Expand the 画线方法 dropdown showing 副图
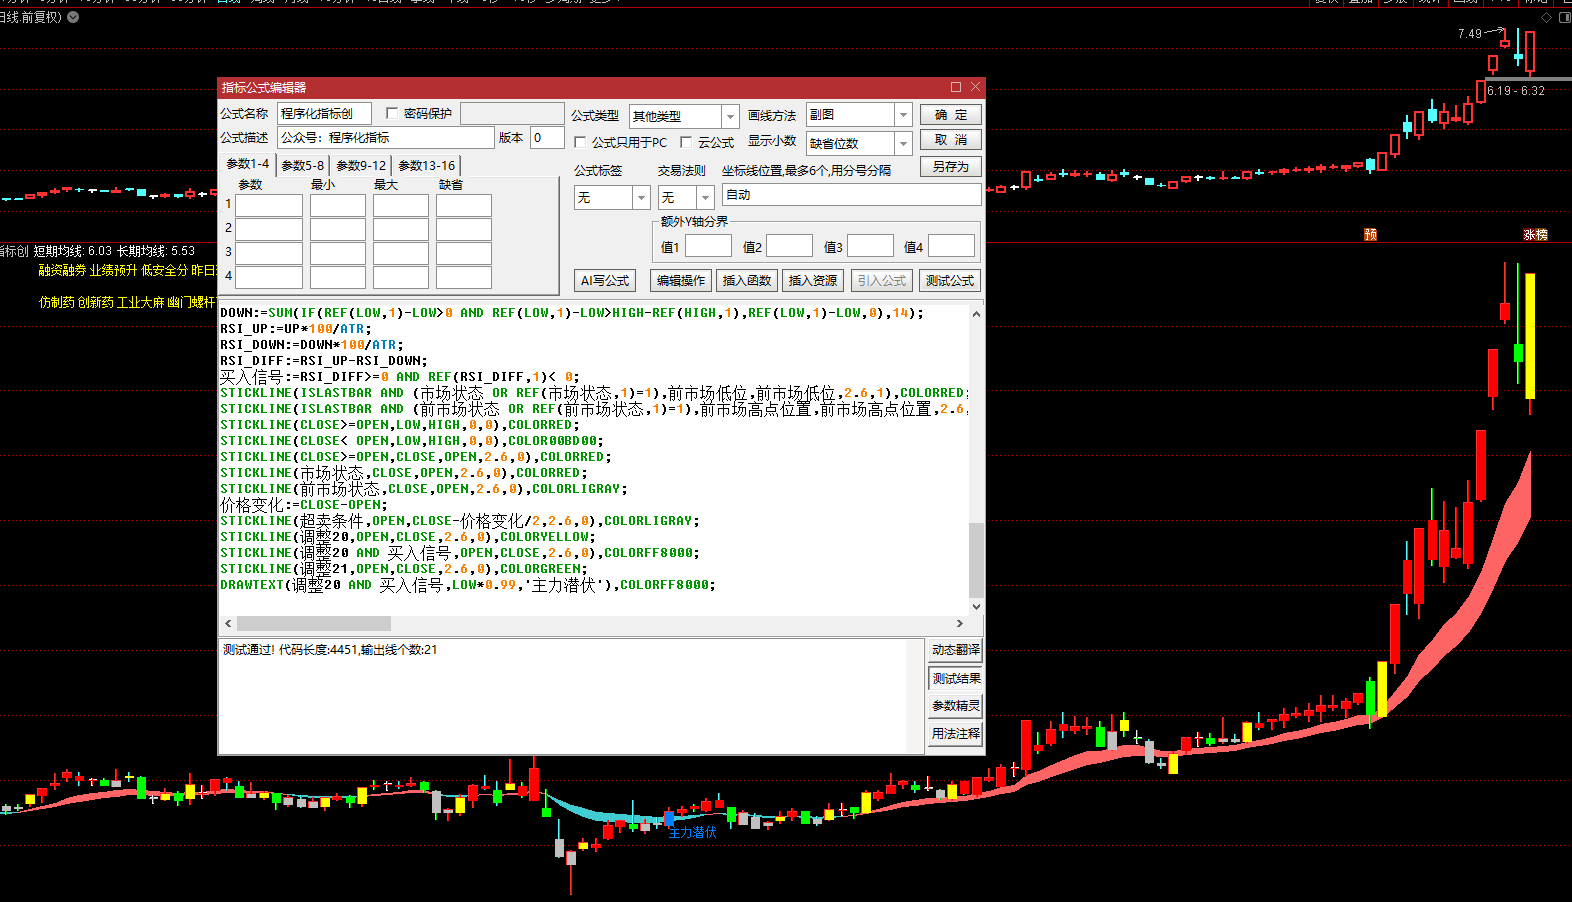Screen dimensions: 1572x902 [x=903, y=115]
